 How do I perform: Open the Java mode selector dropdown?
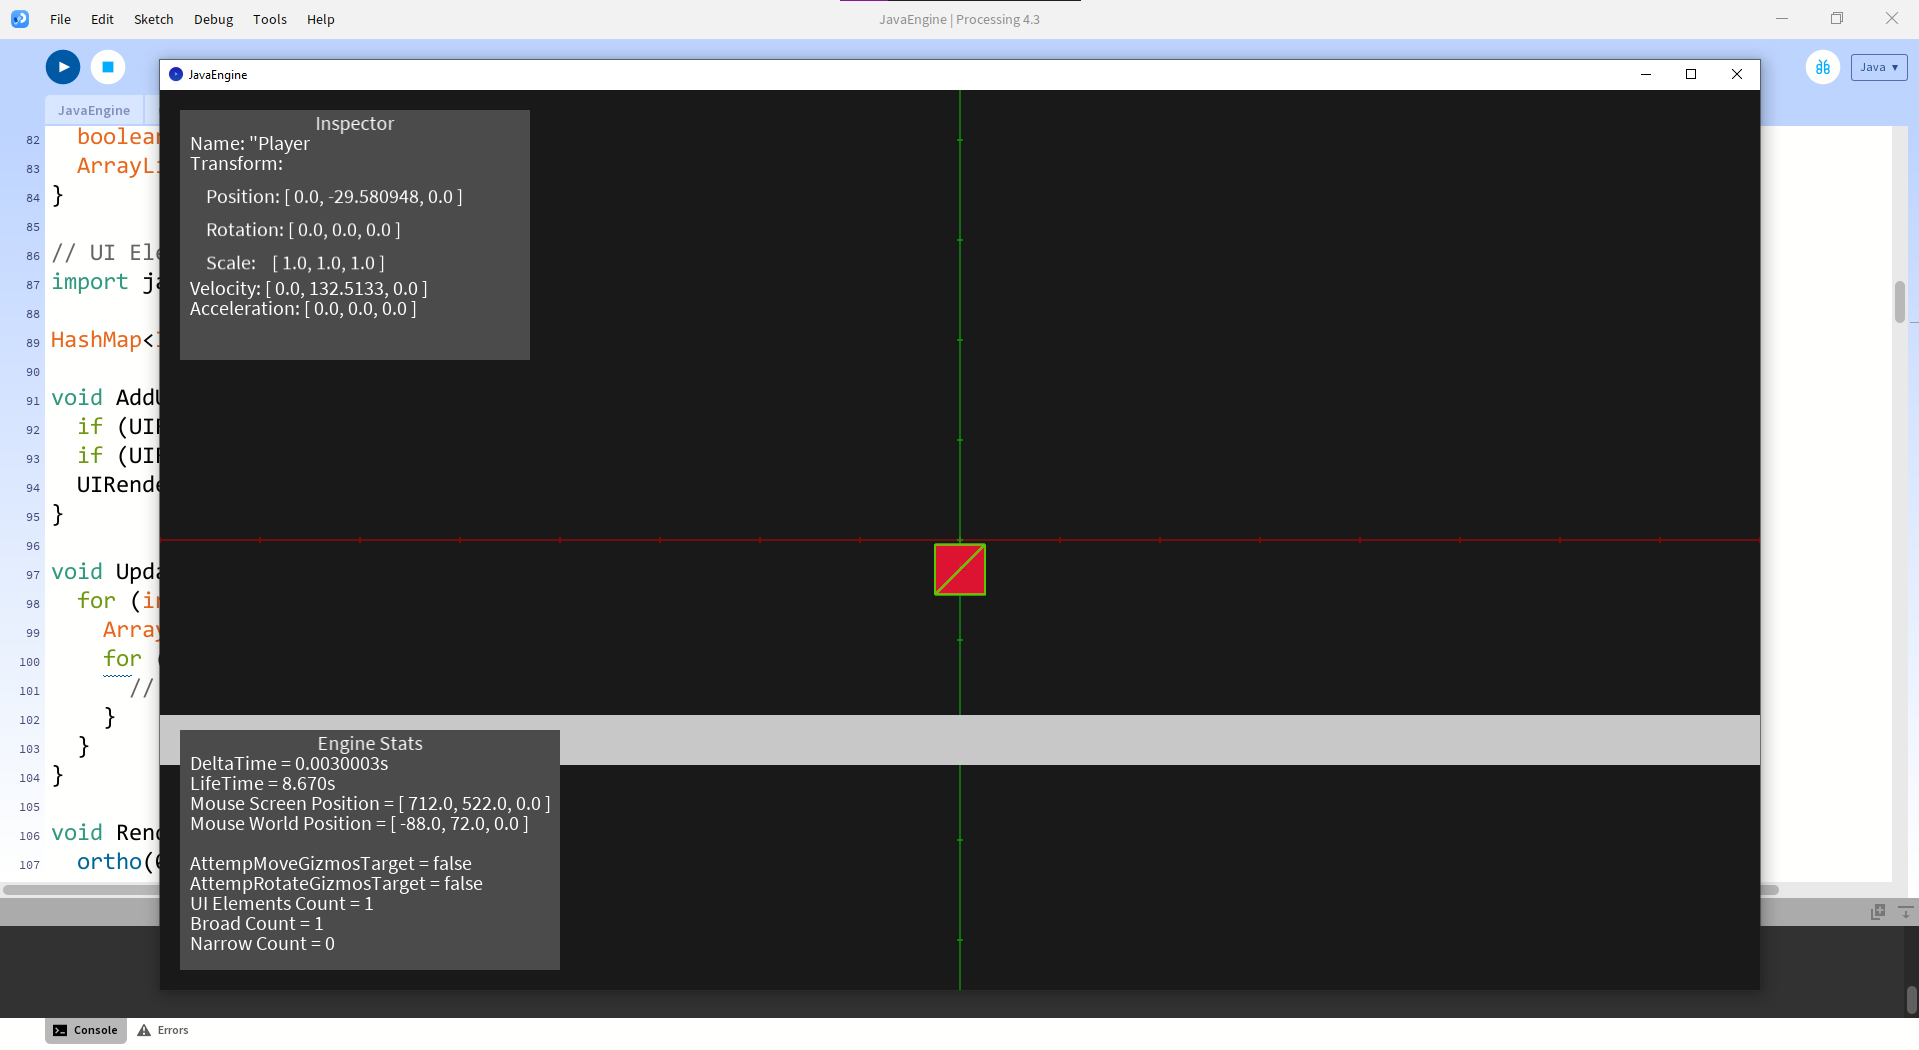pos(1878,67)
